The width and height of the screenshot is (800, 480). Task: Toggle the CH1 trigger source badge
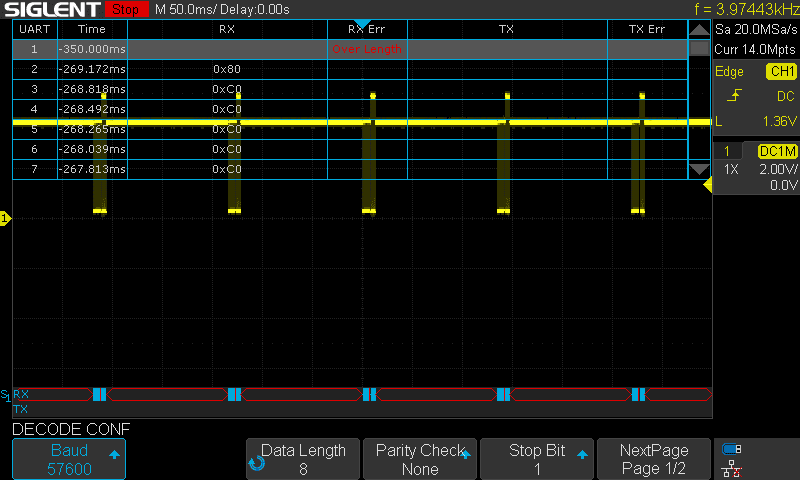pos(780,72)
